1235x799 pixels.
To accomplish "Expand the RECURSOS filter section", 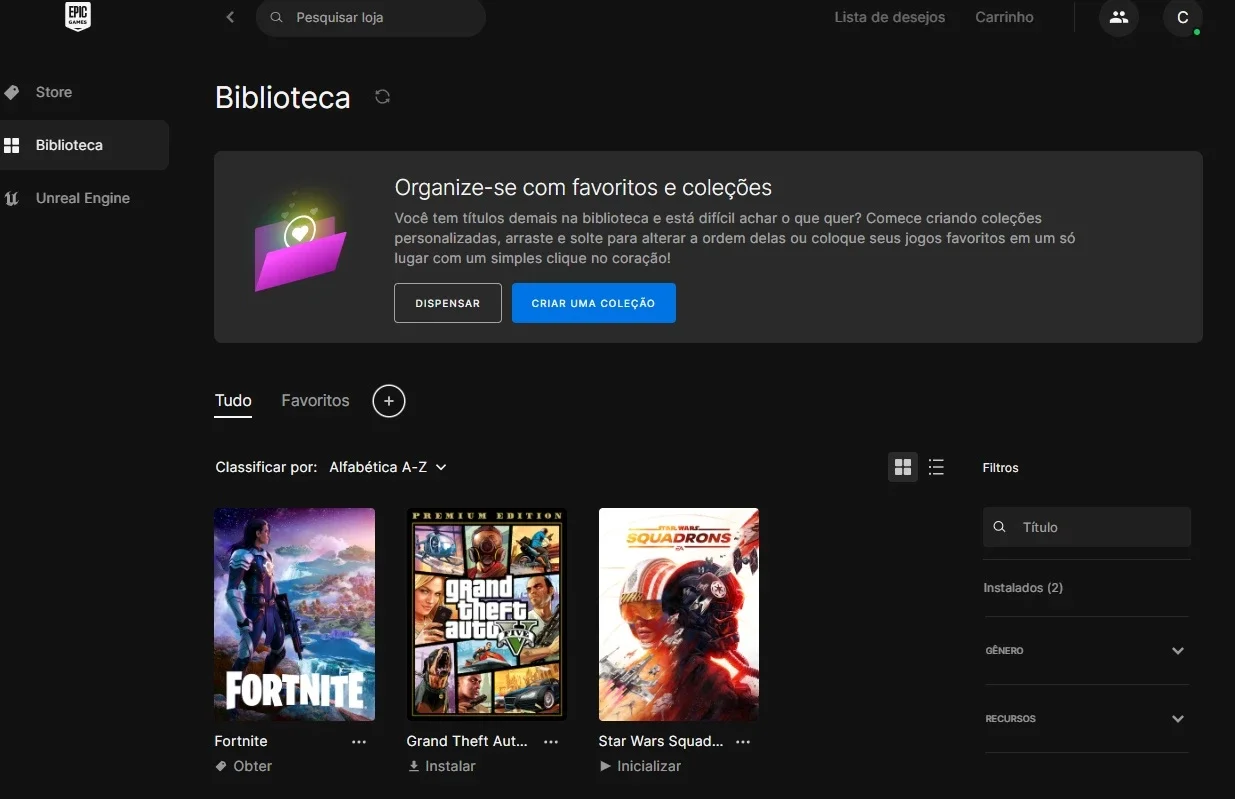I will click(1087, 719).
